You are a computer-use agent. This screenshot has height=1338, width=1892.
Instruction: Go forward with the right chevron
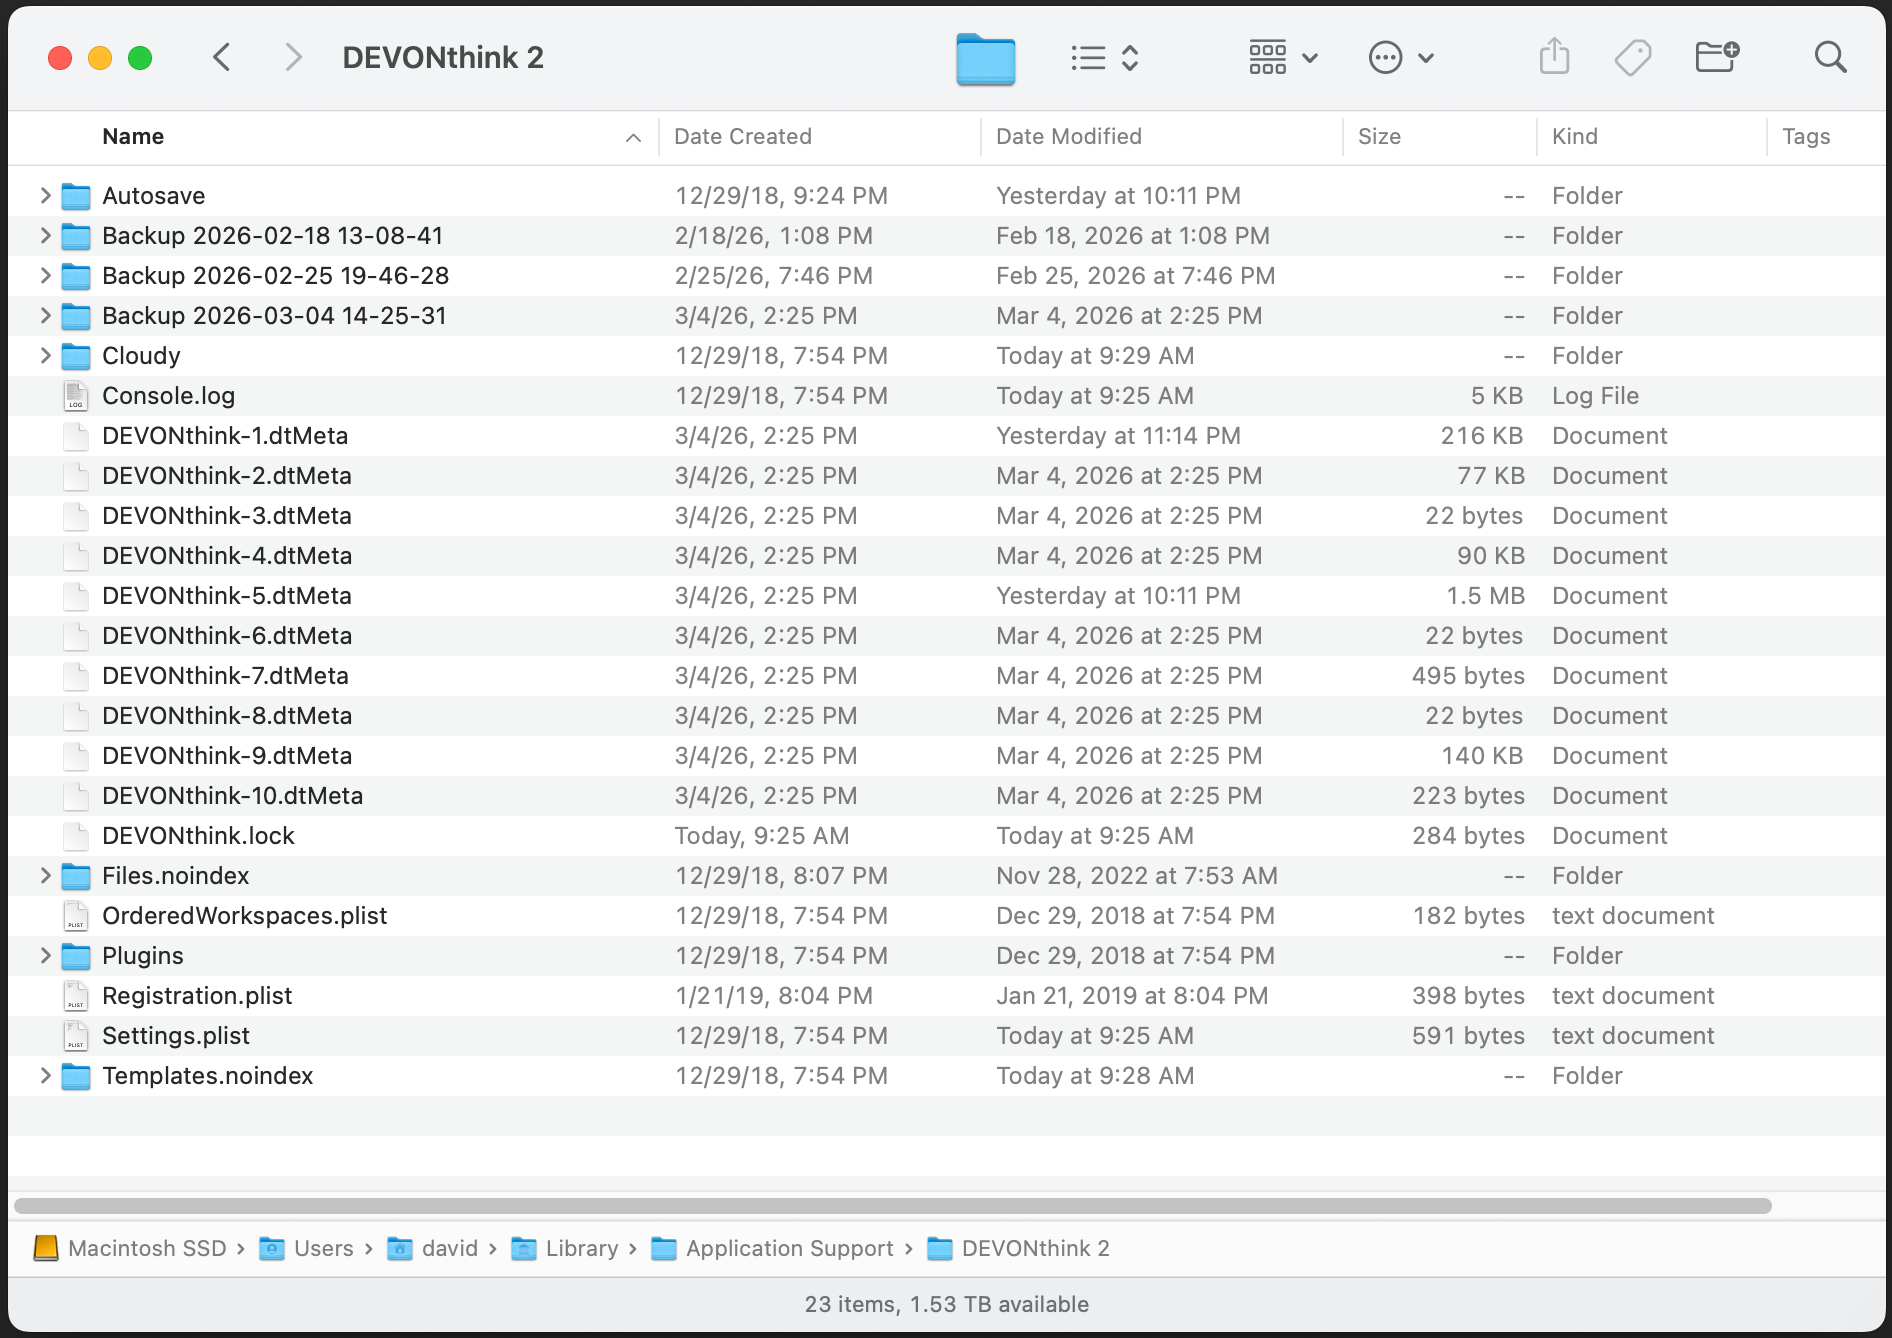point(292,58)
